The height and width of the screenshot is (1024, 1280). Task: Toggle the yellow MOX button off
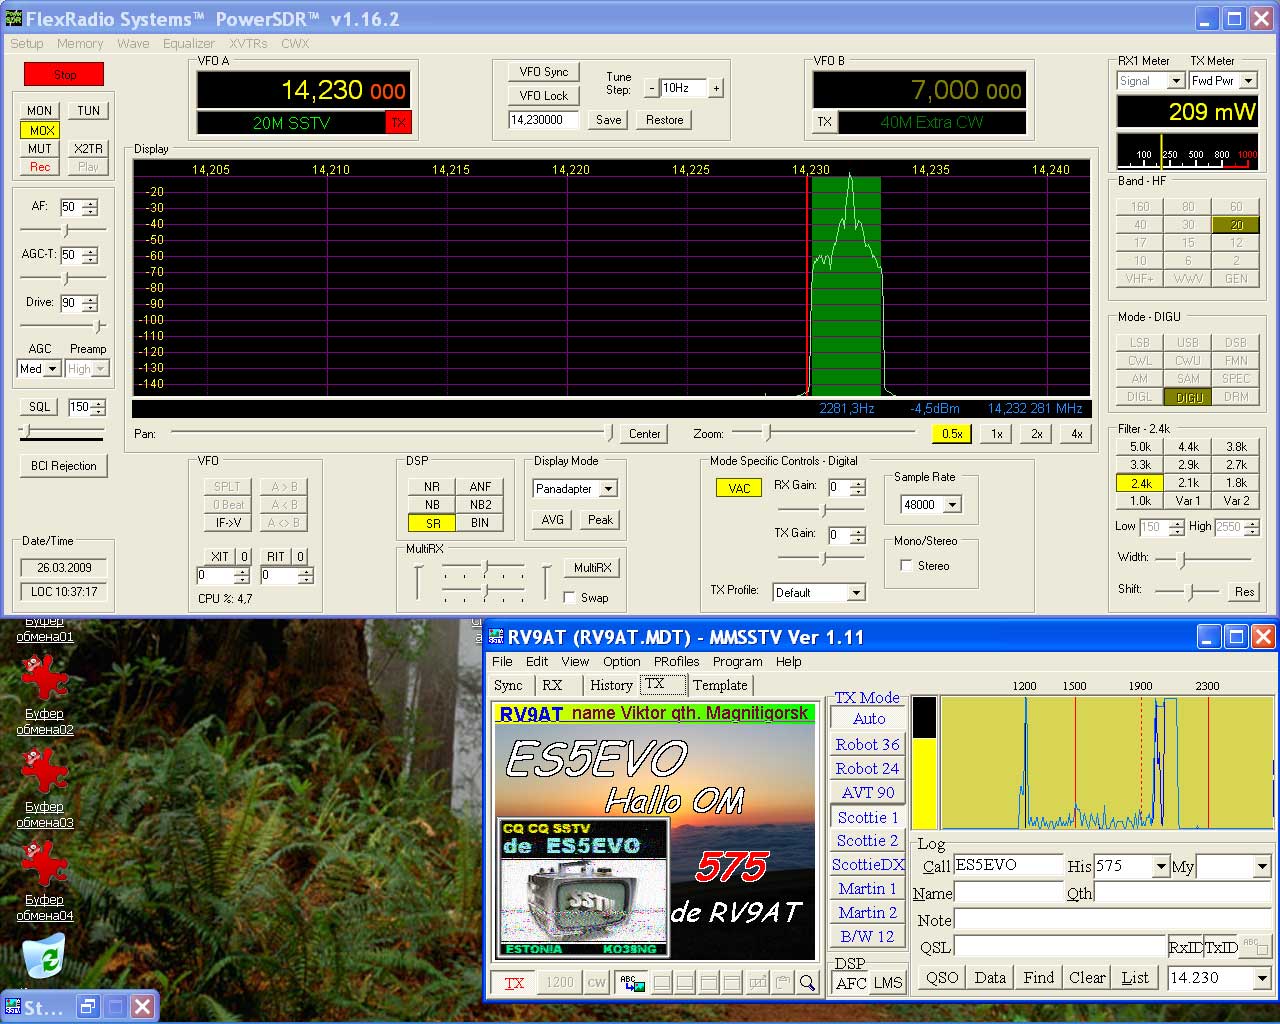41,130
